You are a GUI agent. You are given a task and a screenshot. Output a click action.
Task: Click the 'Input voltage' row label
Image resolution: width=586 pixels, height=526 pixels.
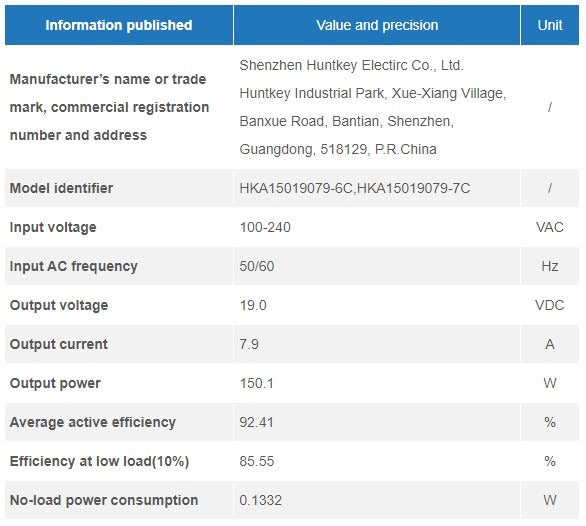[x=53, y=227]
